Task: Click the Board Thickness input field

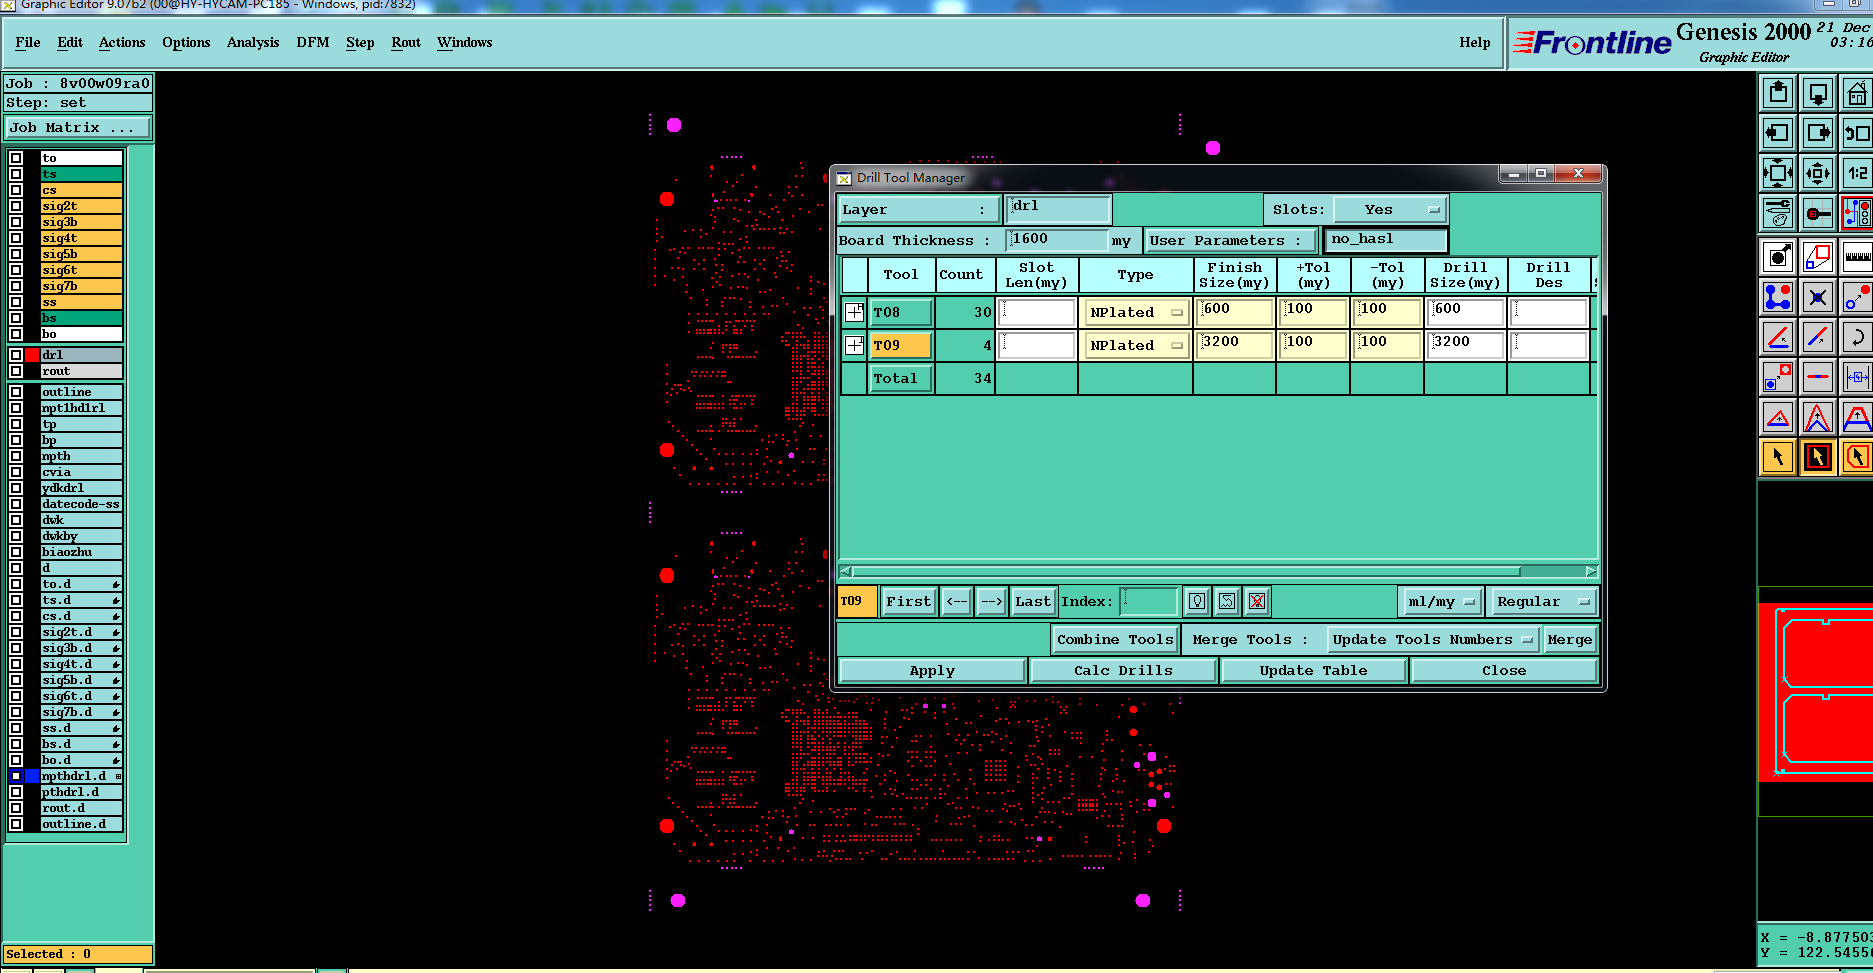Action: (1057, 239)
